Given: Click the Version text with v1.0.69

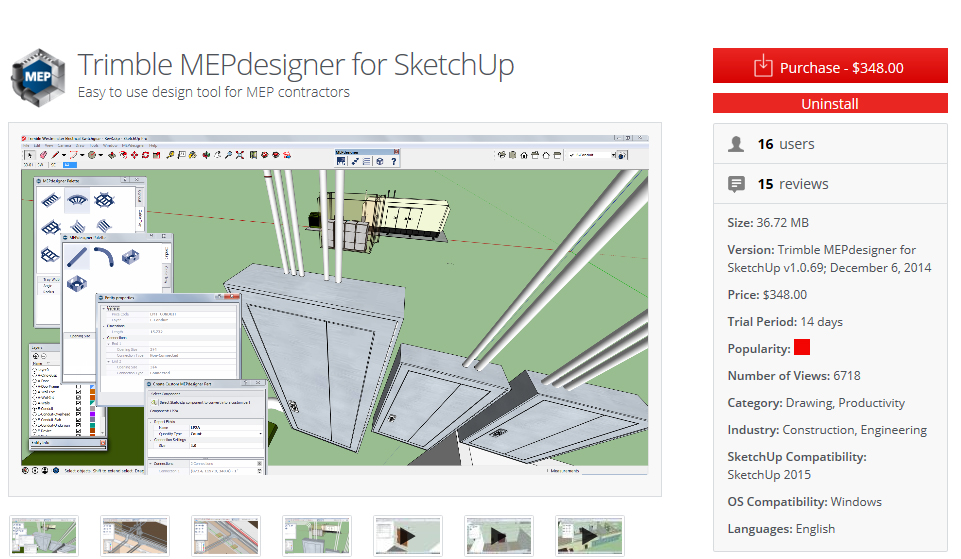Looking at the screenshot, I should (829, 259).
